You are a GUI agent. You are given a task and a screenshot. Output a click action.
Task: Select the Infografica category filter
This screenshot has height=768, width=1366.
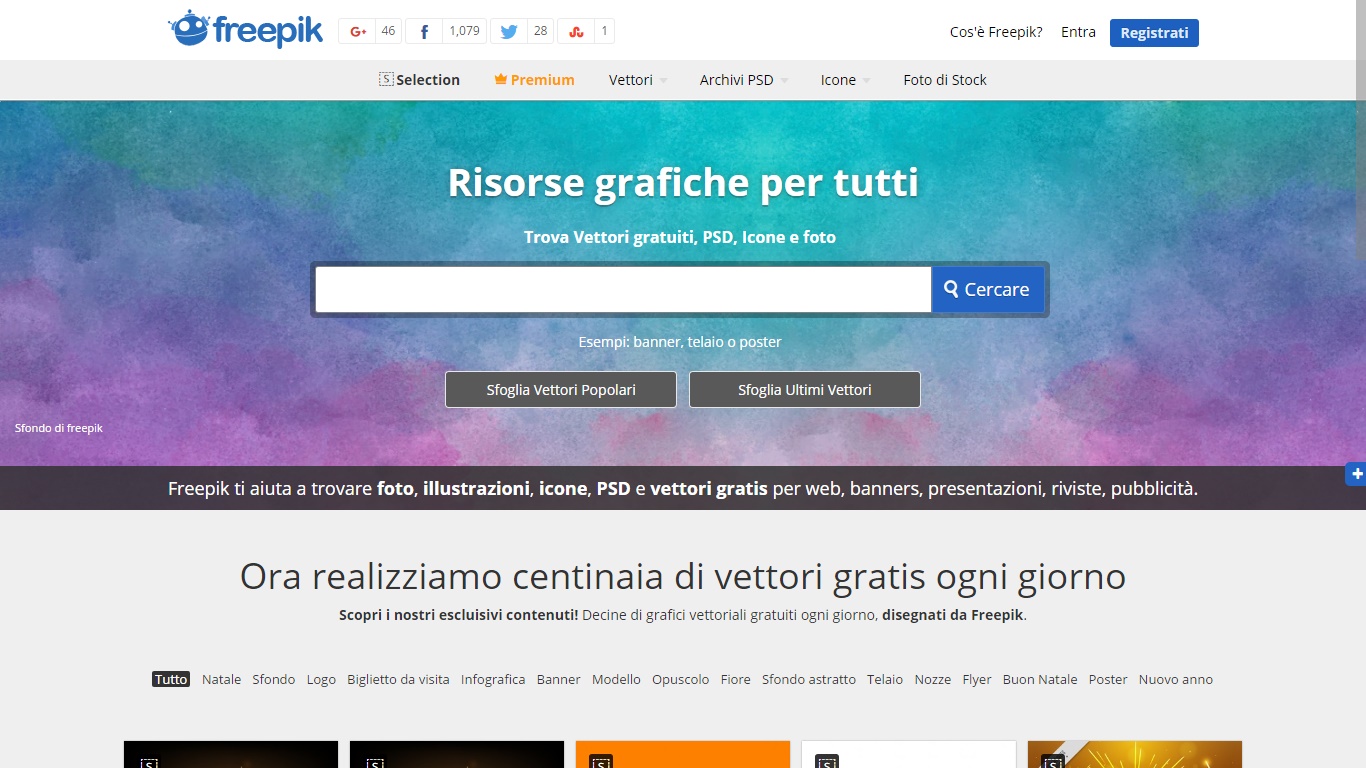click(x=493, y=679)
